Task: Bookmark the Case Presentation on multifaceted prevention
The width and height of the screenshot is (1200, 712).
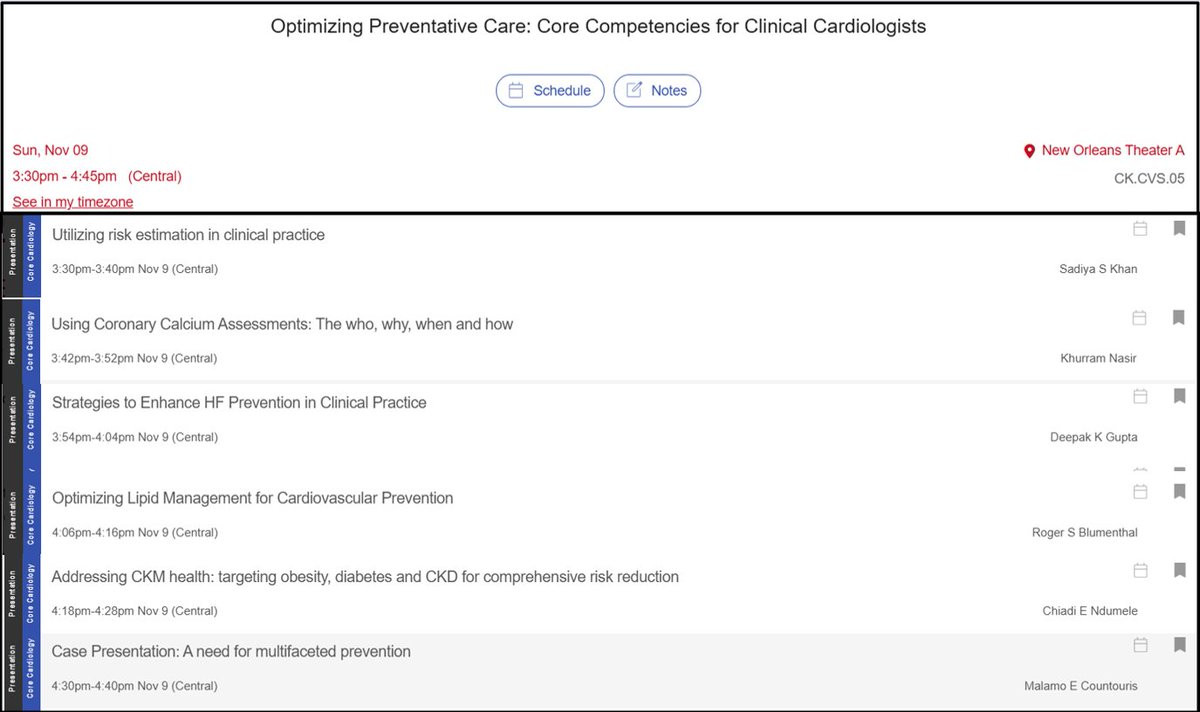Action: click(1179, 645)
